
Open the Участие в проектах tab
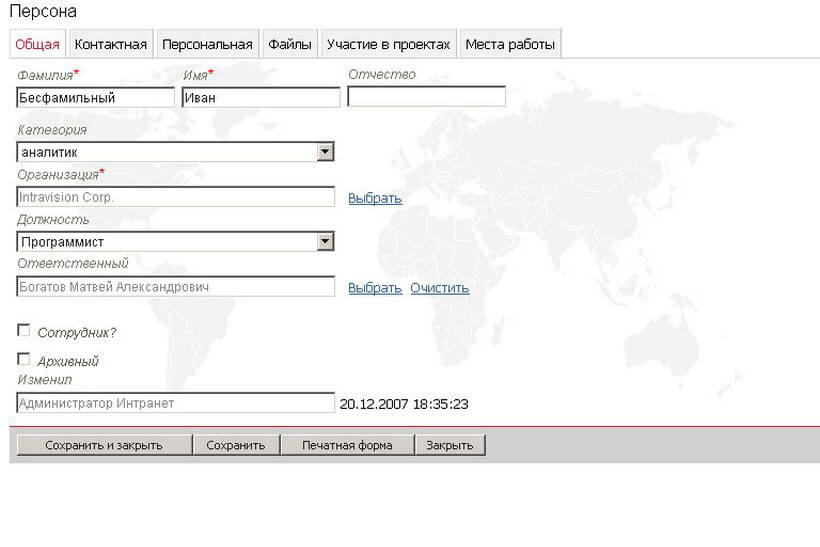[388, 44]
